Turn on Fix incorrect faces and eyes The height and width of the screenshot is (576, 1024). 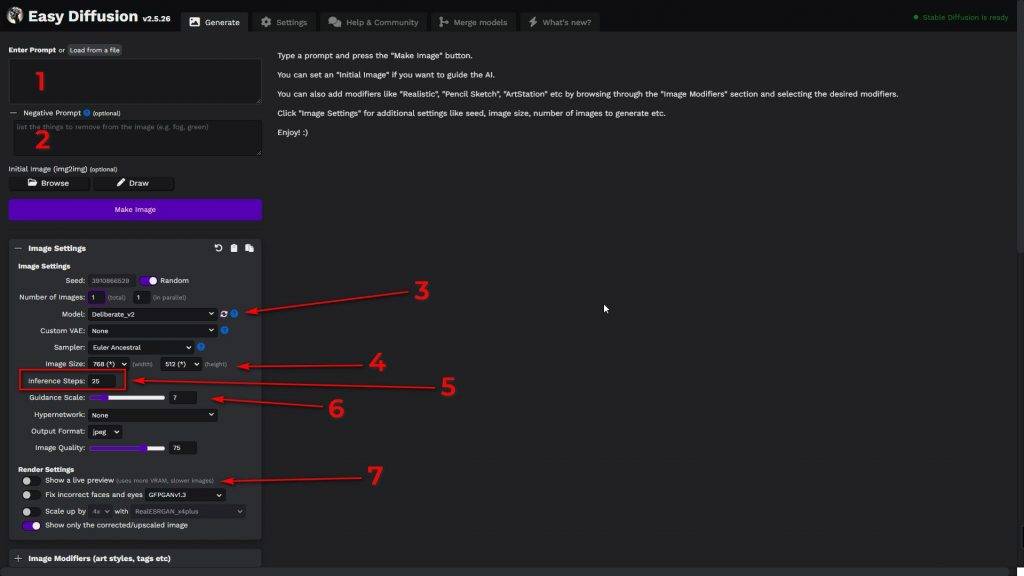(32, 495)
